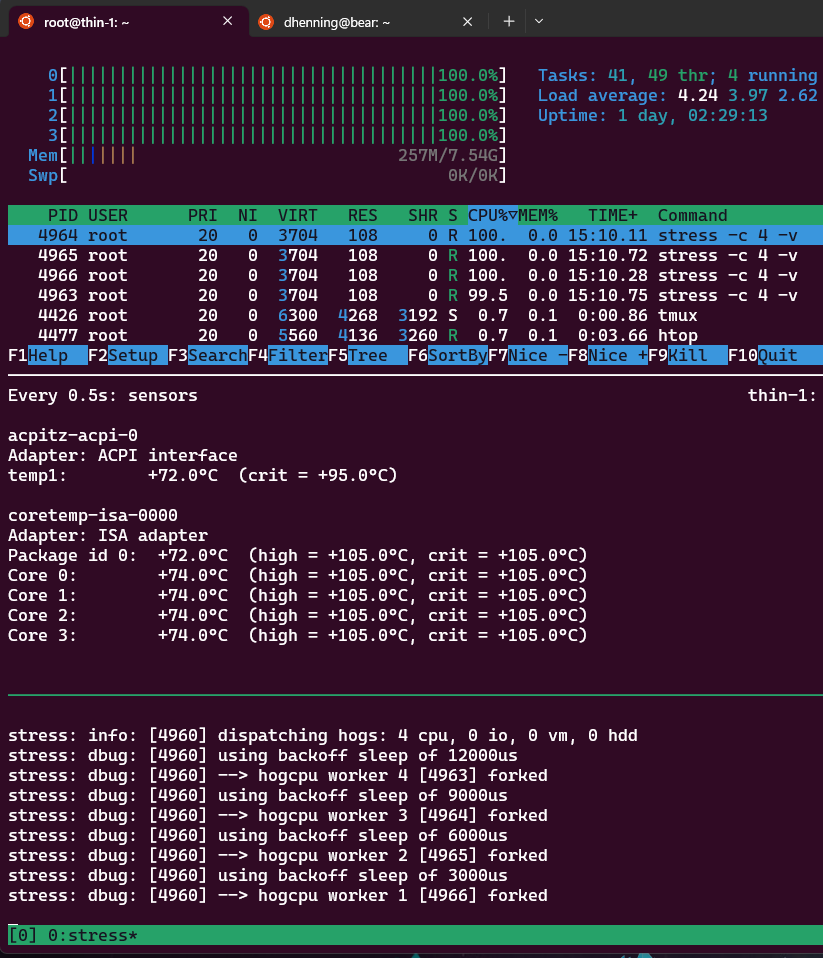Screen dimensions: 823x958
Task: Select the htop process row 4477
Action: (x=415, y=335)
